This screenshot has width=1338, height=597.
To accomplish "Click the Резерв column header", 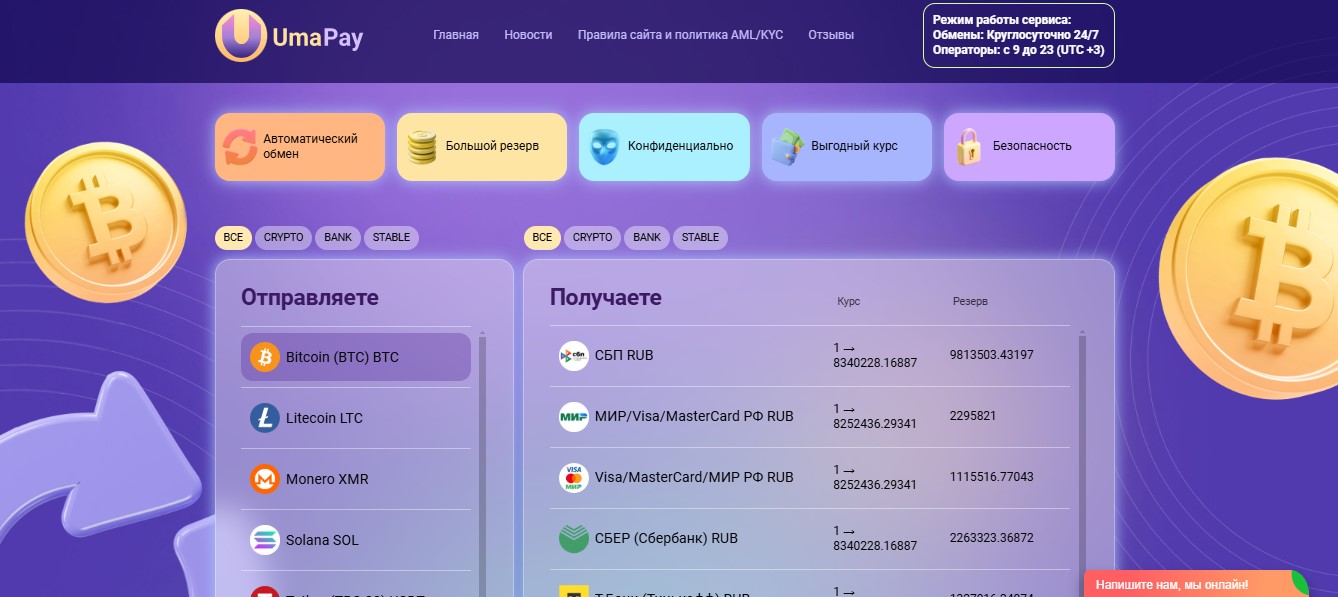I will pyautogui.click(x=970, y=301).
